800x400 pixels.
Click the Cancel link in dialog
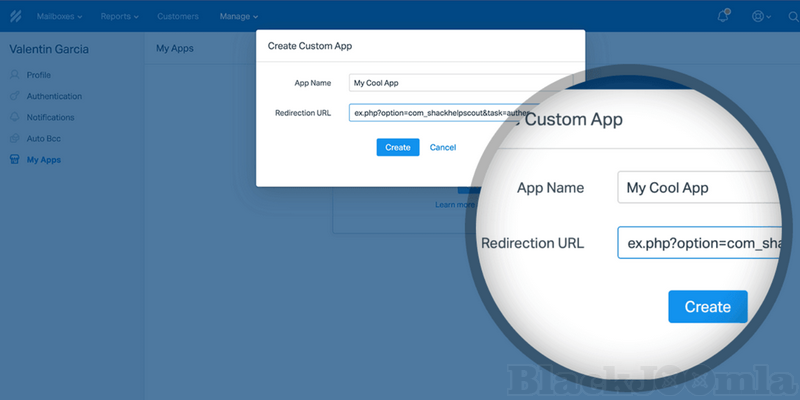pos(442,147)
